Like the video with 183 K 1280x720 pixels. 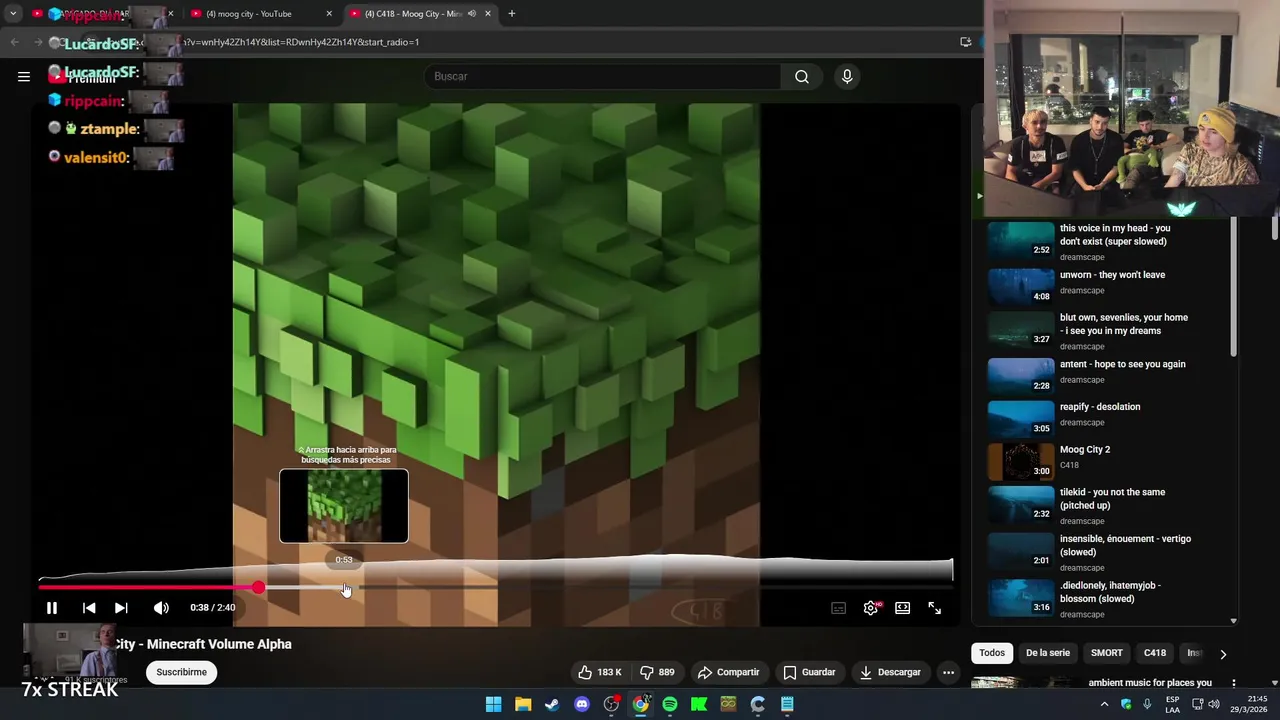pyautogui.click(x=599, y=672)
